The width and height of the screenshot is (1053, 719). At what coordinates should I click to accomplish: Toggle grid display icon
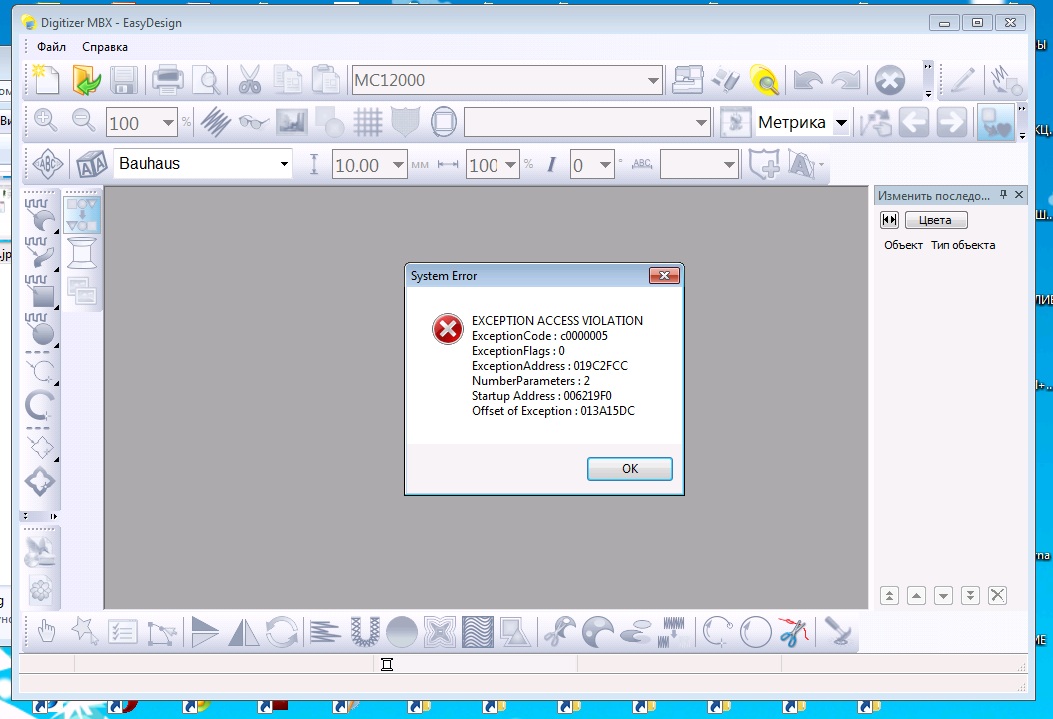[368, 122]
